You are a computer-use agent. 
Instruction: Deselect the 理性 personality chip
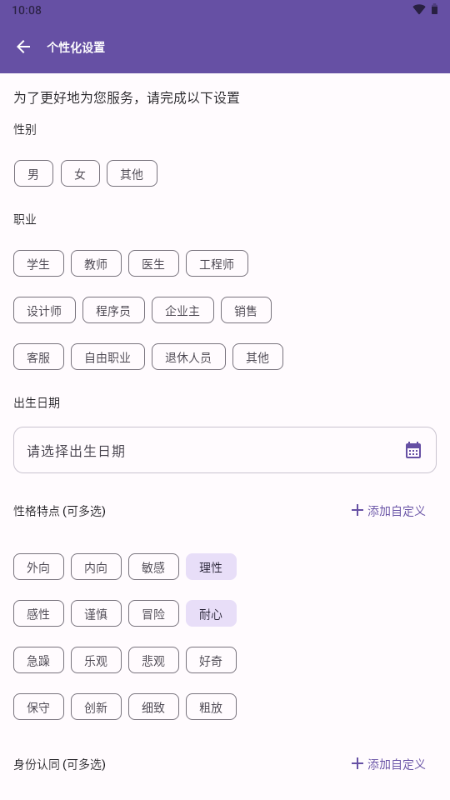(x=211, y=567)
